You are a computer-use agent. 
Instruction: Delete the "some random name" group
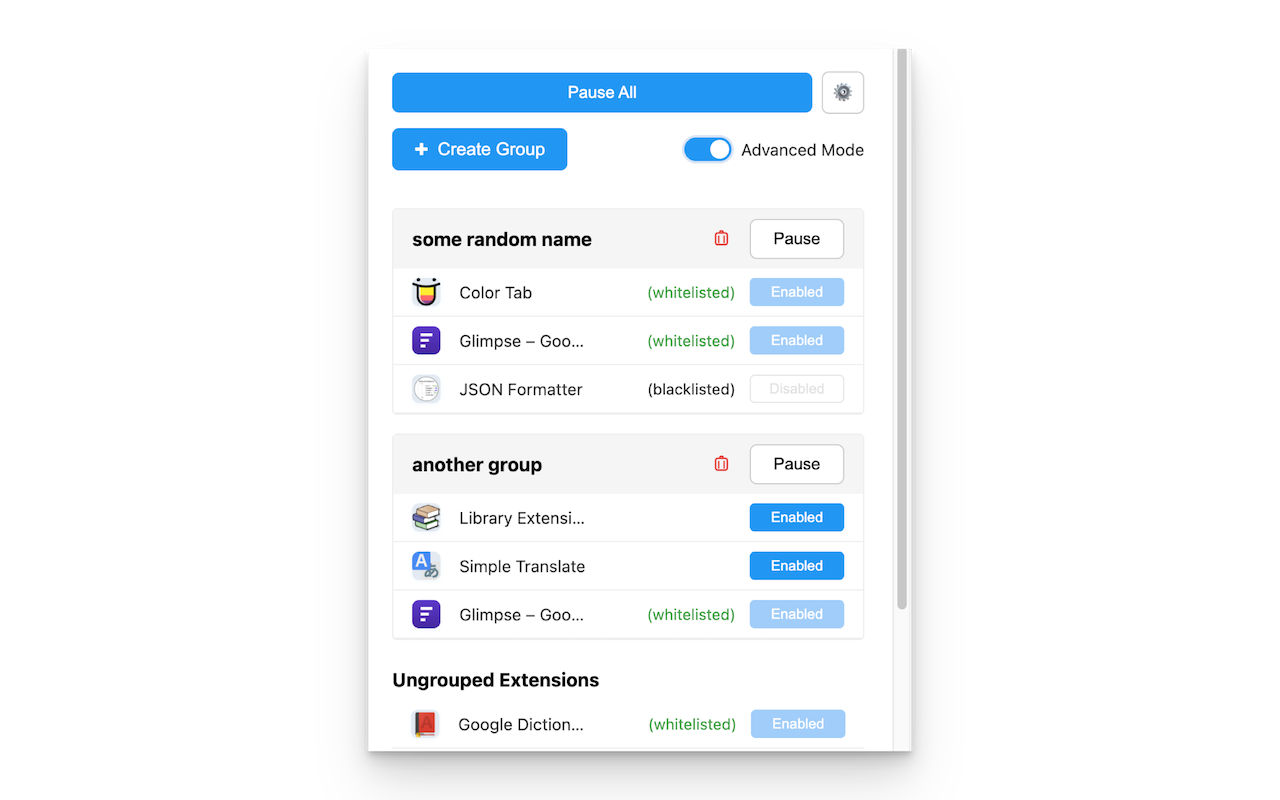tap(721, 239)
